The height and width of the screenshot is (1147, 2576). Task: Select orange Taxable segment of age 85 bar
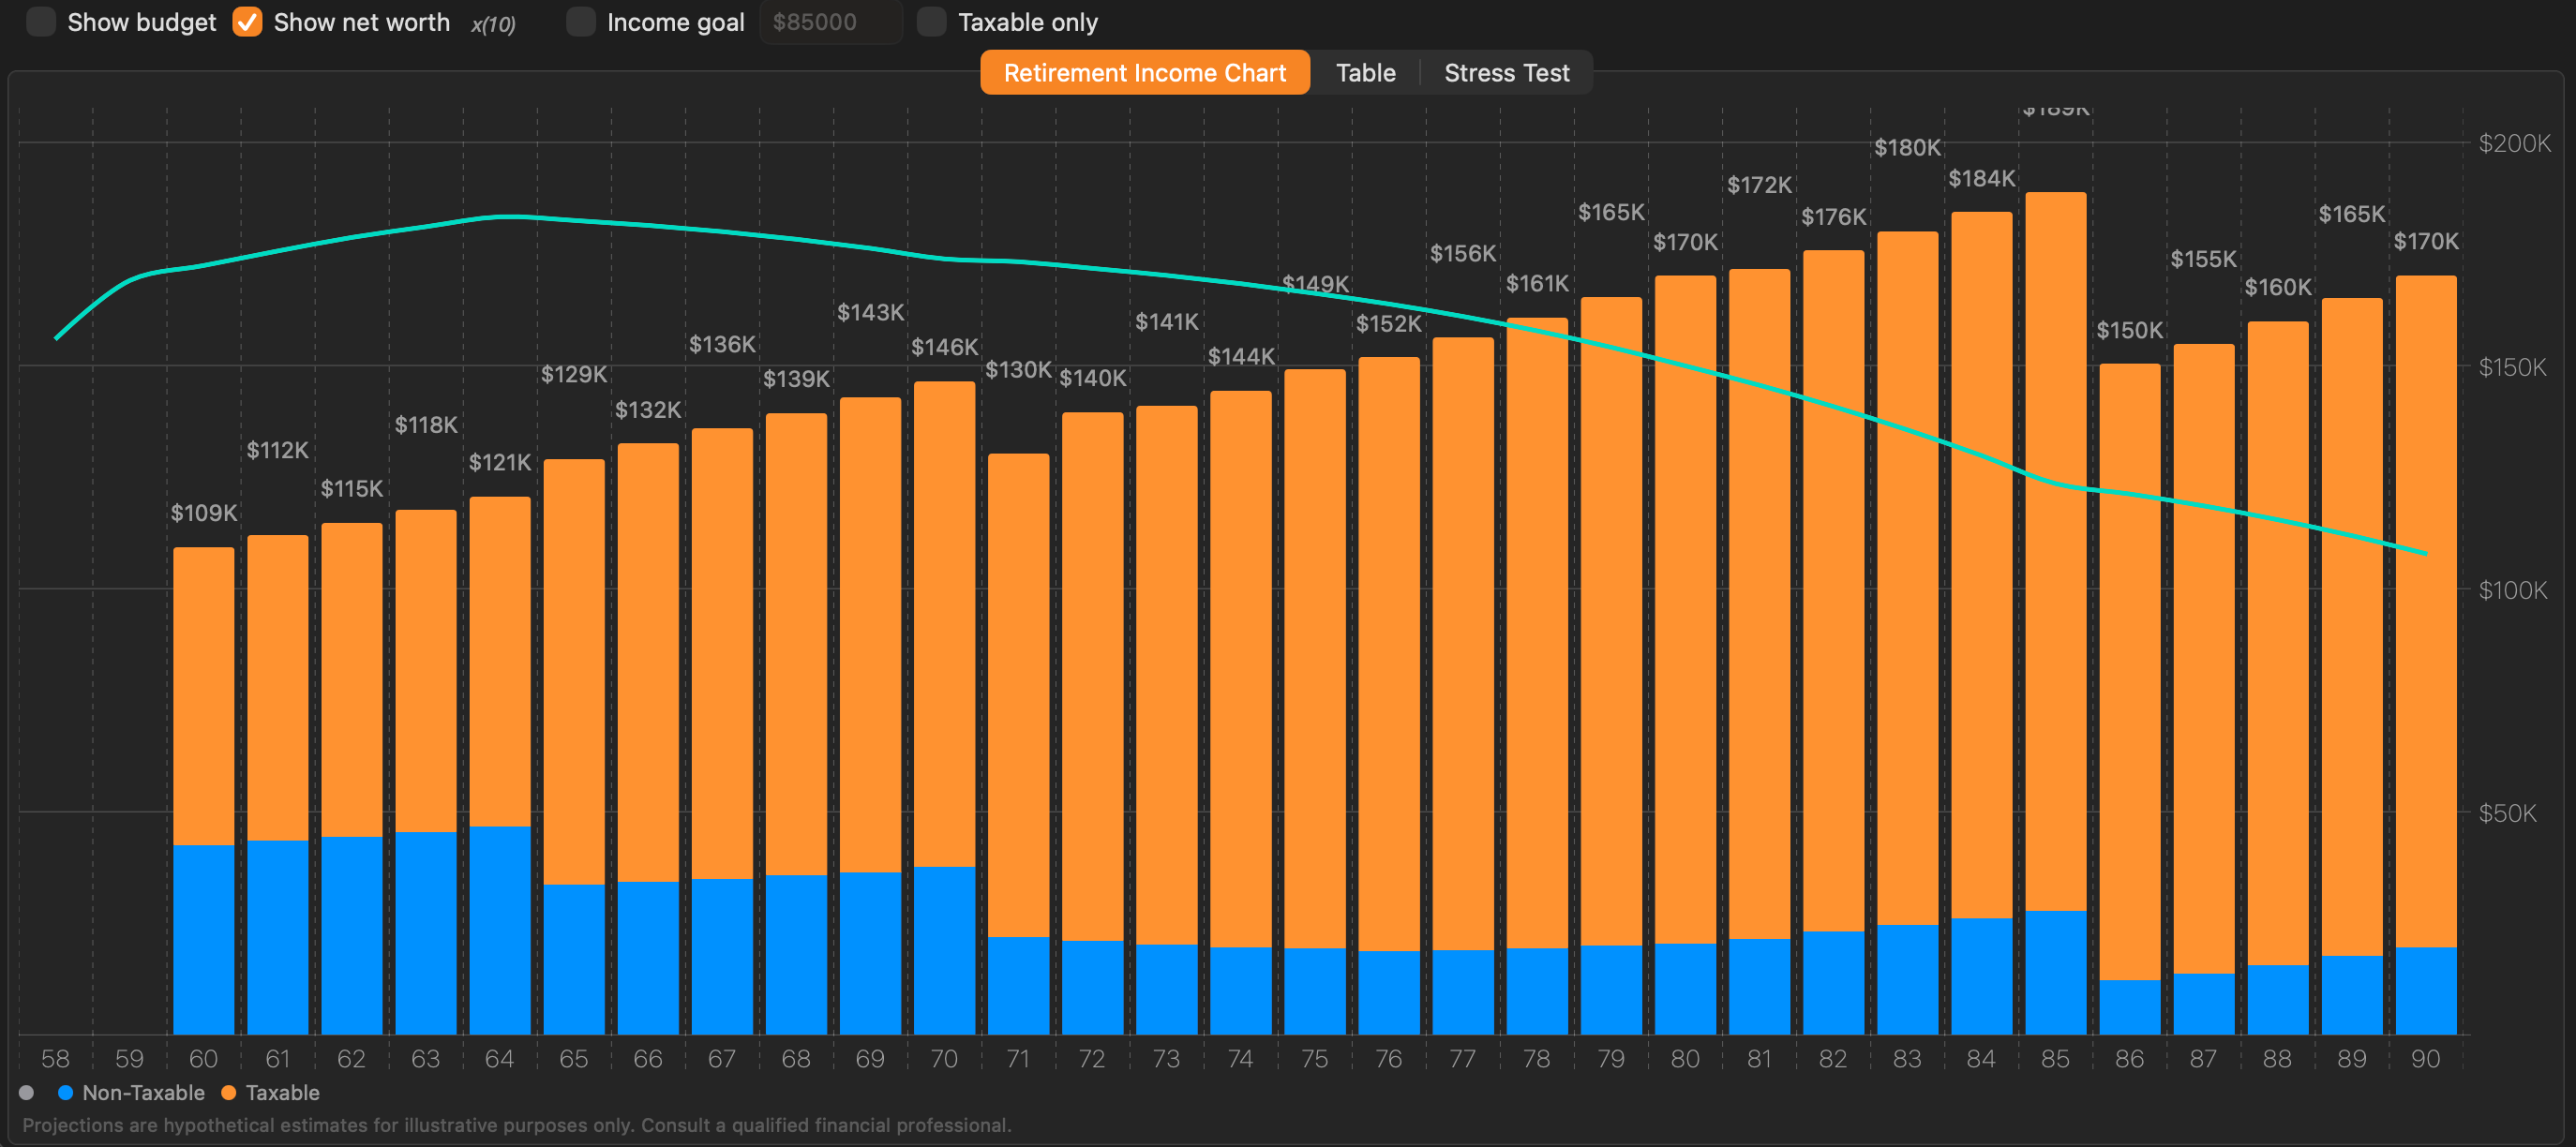pos(2056,552)
